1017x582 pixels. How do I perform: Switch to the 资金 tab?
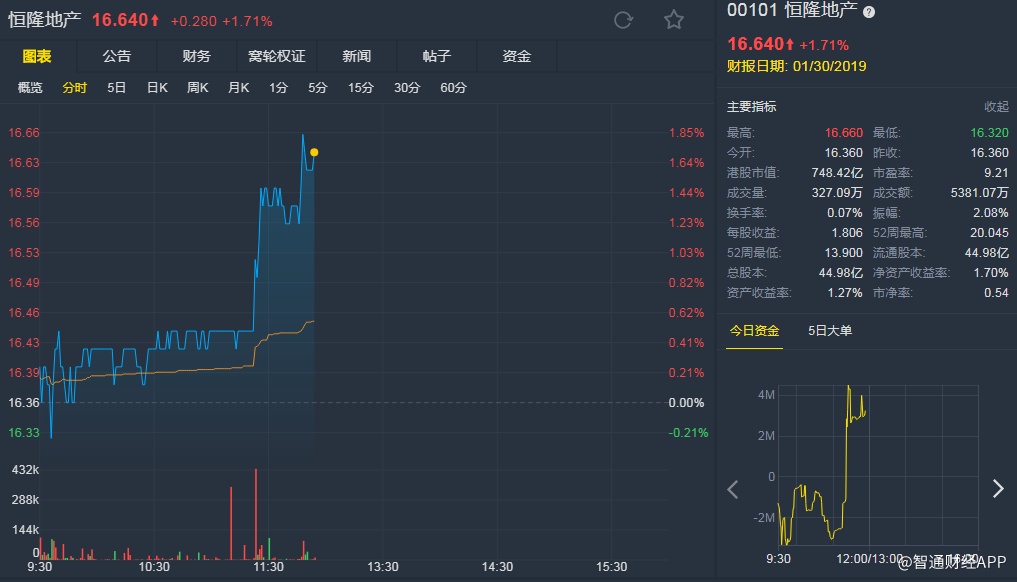(516, 56)
